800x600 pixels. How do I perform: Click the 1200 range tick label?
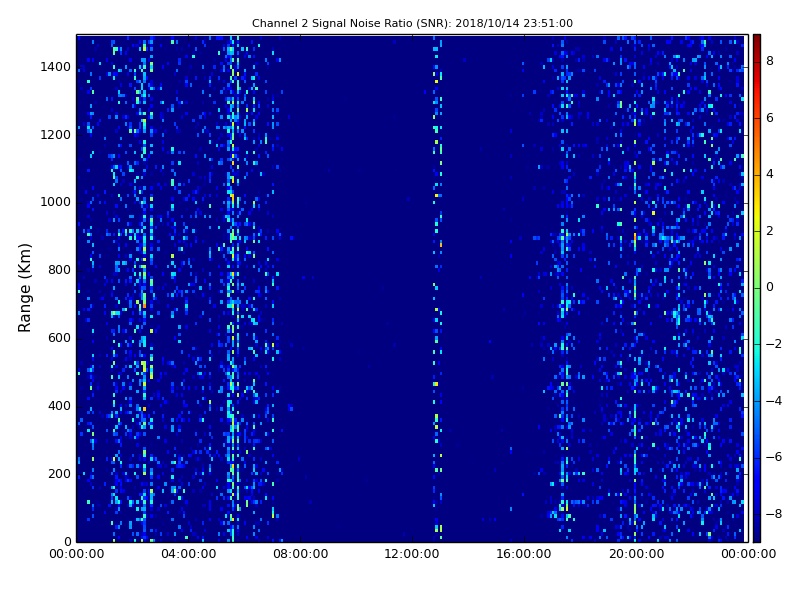pyautogui.click(x=56, y=135)
